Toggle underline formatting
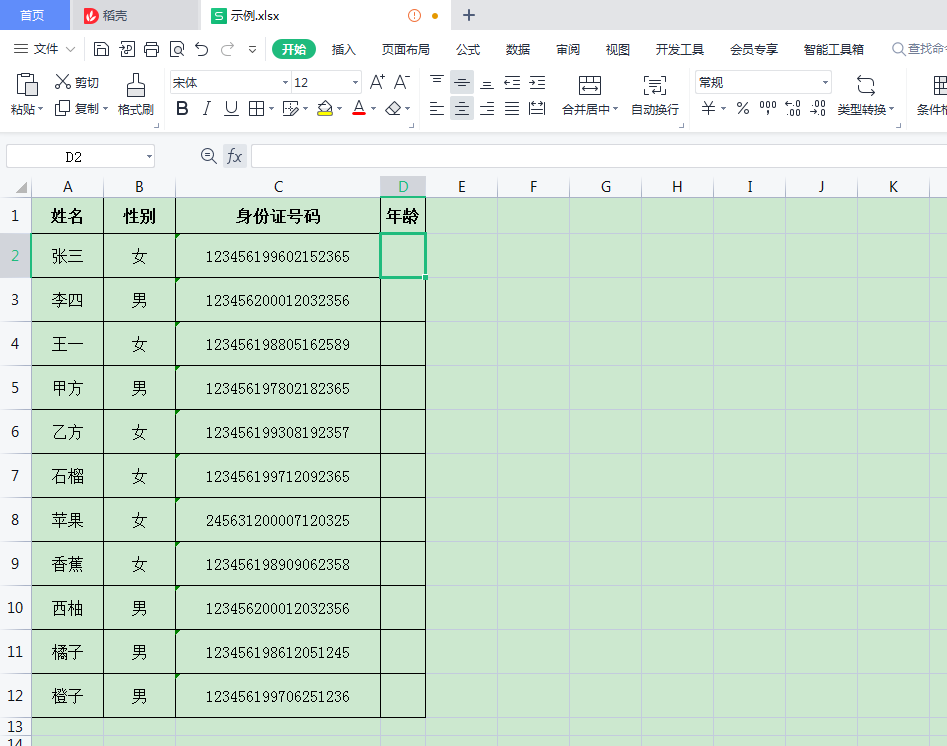947x746 pixels. (231, 109)
